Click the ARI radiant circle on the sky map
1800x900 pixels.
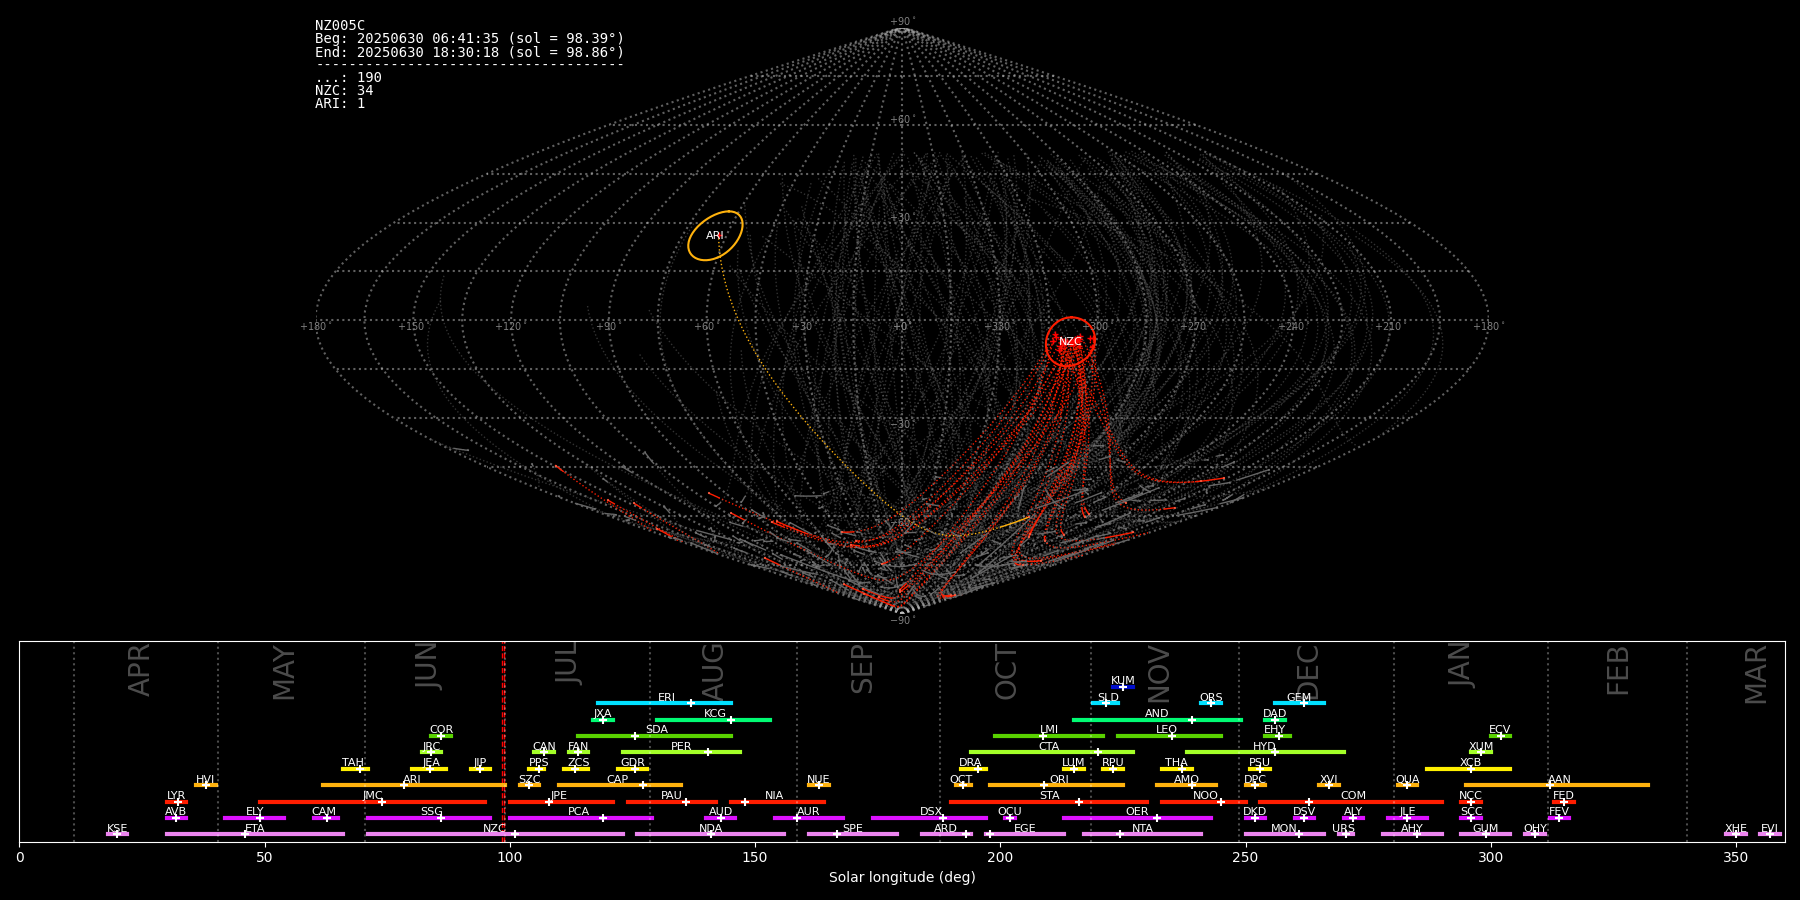(715, 236)
